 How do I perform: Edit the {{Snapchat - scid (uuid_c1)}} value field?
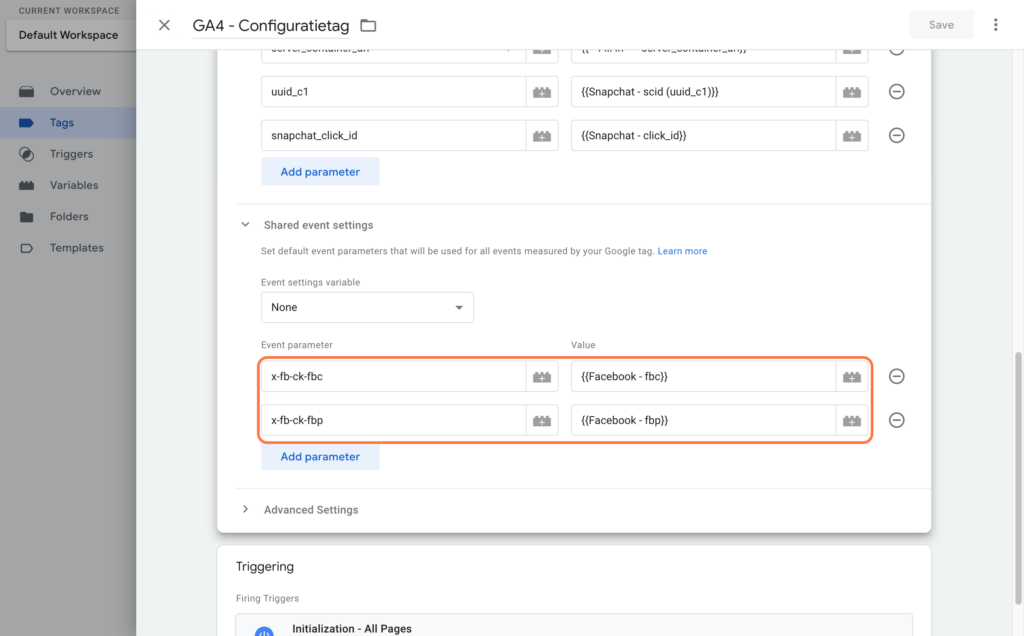point(703,92)
